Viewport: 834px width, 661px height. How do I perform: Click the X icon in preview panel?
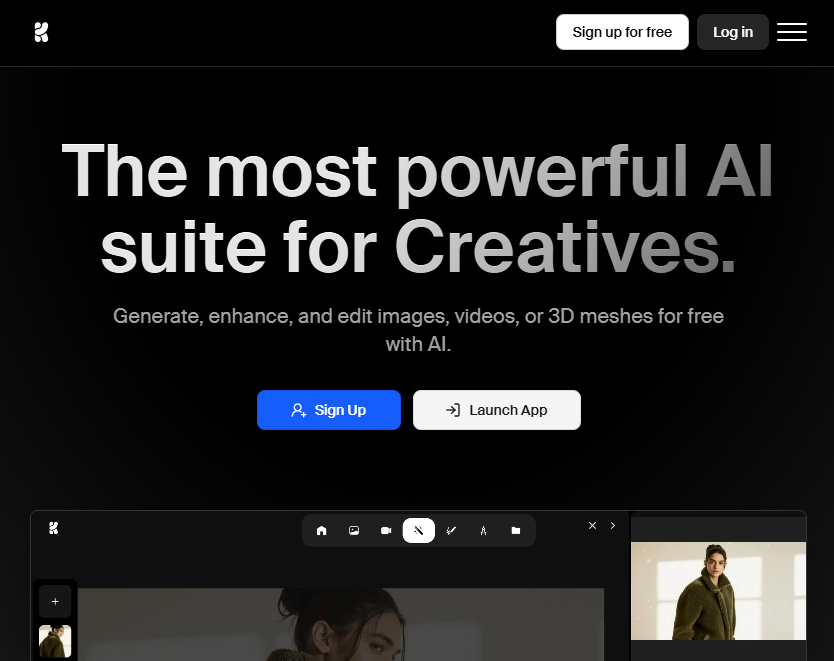coord(592,525)
